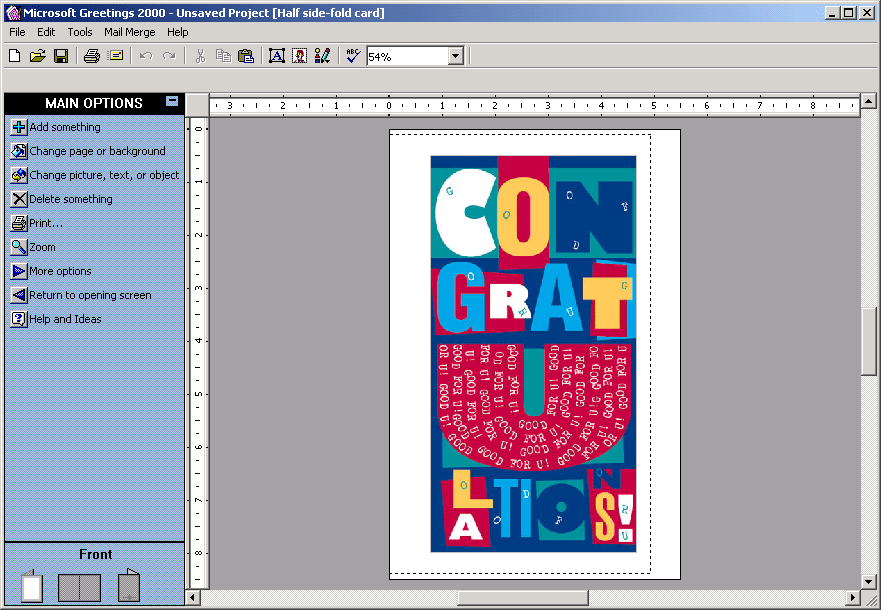This screenshot has width=881, height=610.
Task: Click the vertical scrollbar thumb
Action: (869, 341)
